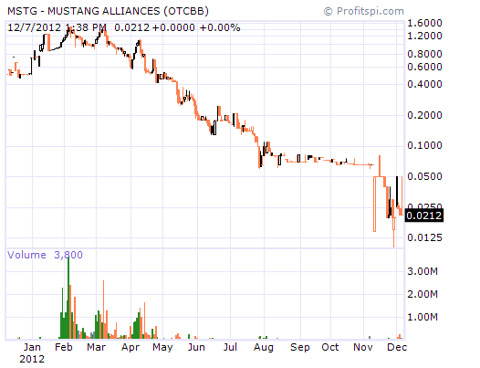Select the Aug month label on time axis
The height and width of the screenshot is (368, 480).
point(264,348)
